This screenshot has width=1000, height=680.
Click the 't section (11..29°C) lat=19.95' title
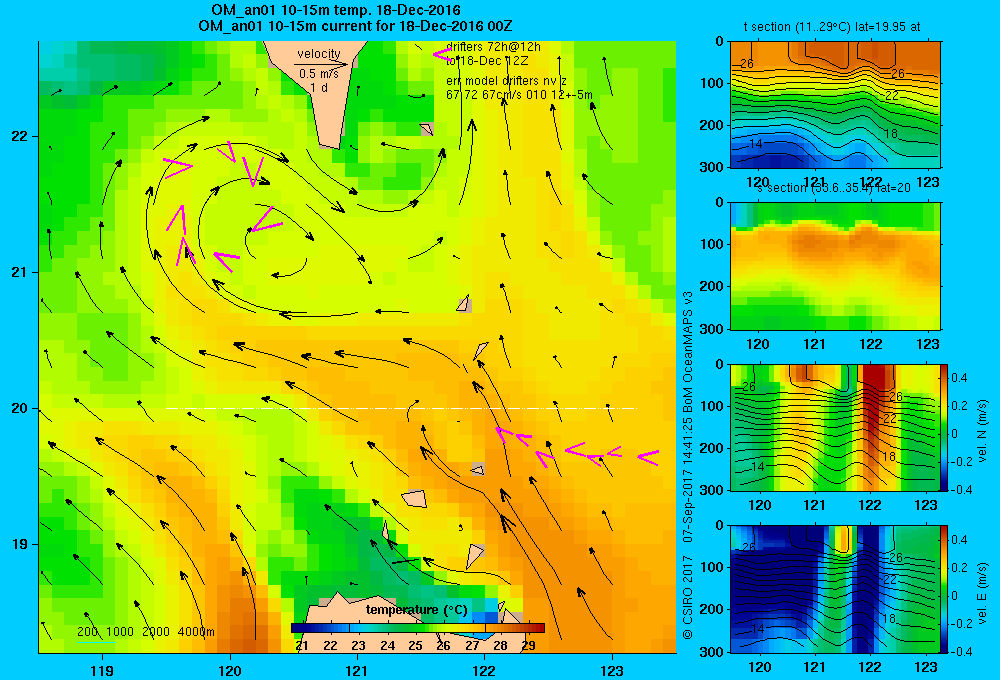point(832,27)
